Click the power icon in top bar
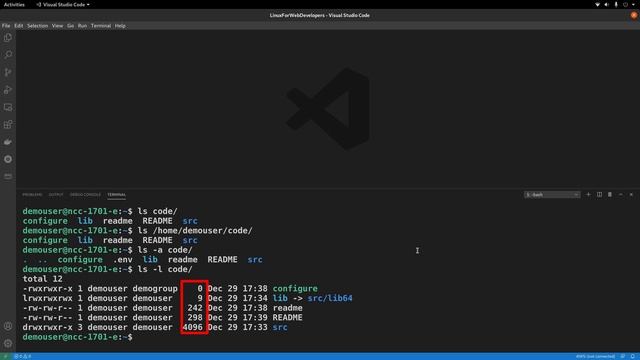Viewport: 640px width, 360px height. tap(625, 4)
